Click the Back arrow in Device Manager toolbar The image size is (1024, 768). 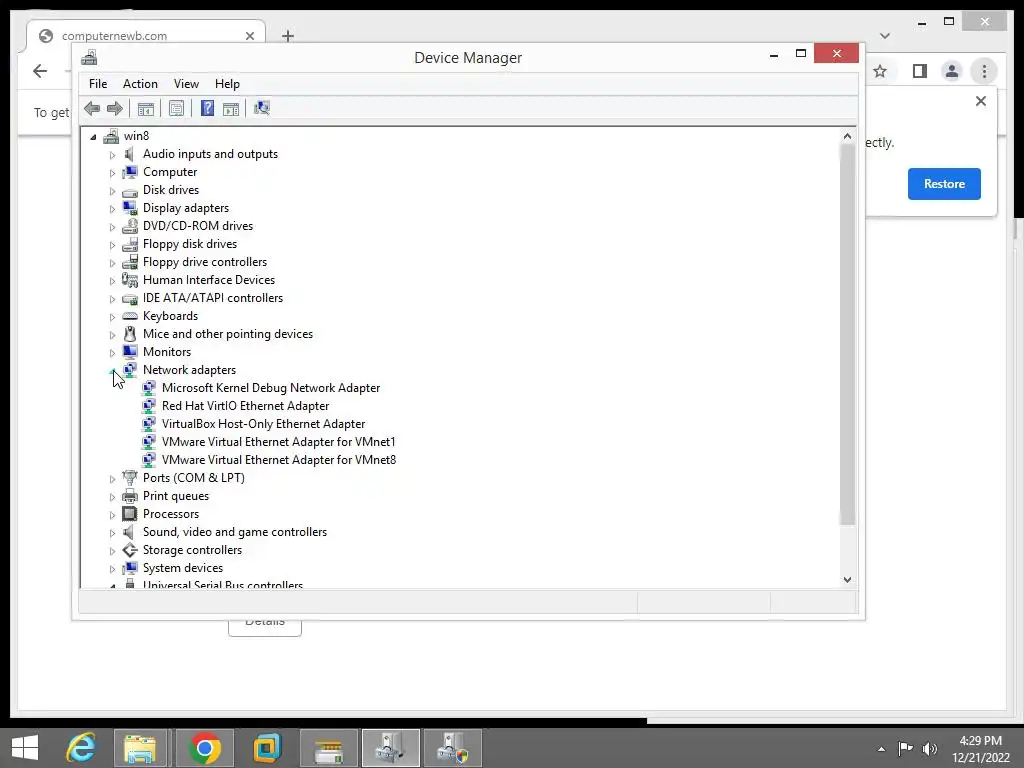click(x=92, y=108)
